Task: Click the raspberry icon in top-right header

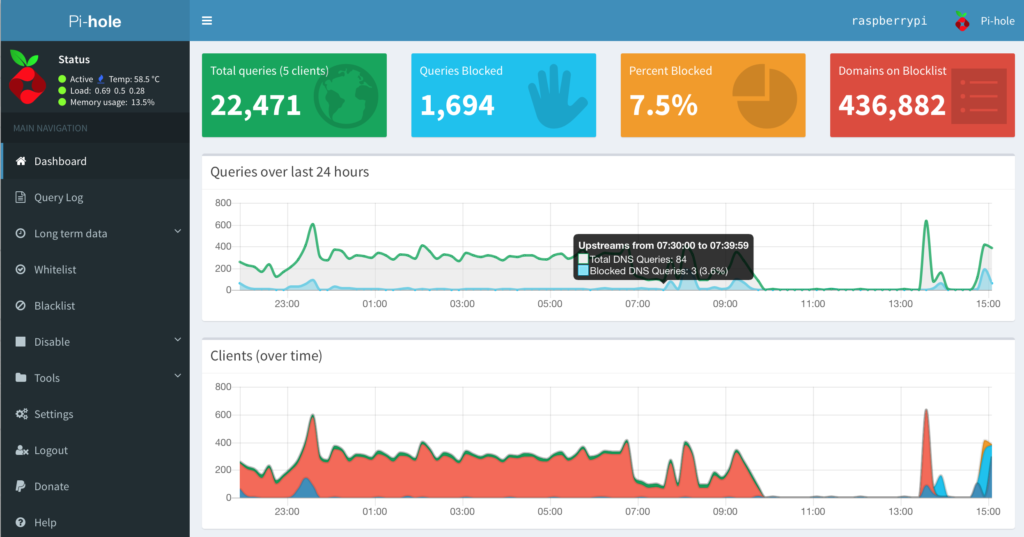Action: pyautogui.click(x=962, y=21)
